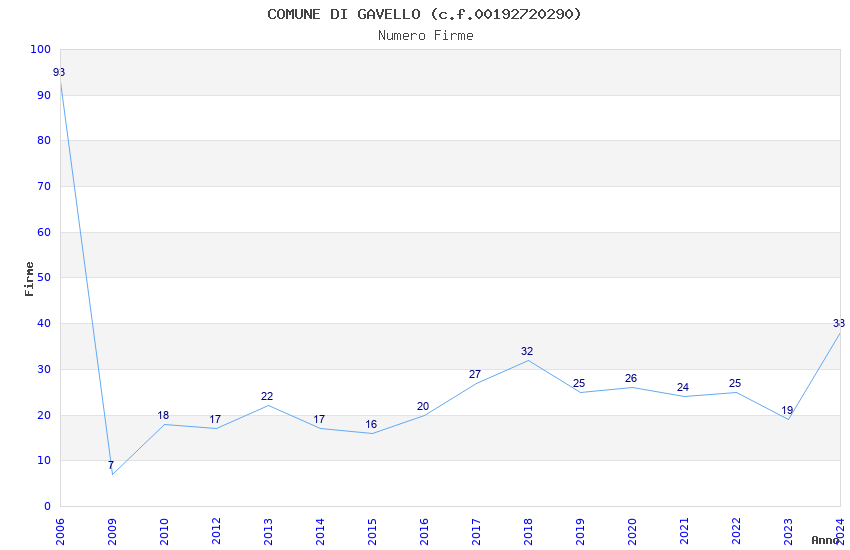Select y-axis tick label 70
The width and height of the screenshot is (850, 550).
pos(44,186)
